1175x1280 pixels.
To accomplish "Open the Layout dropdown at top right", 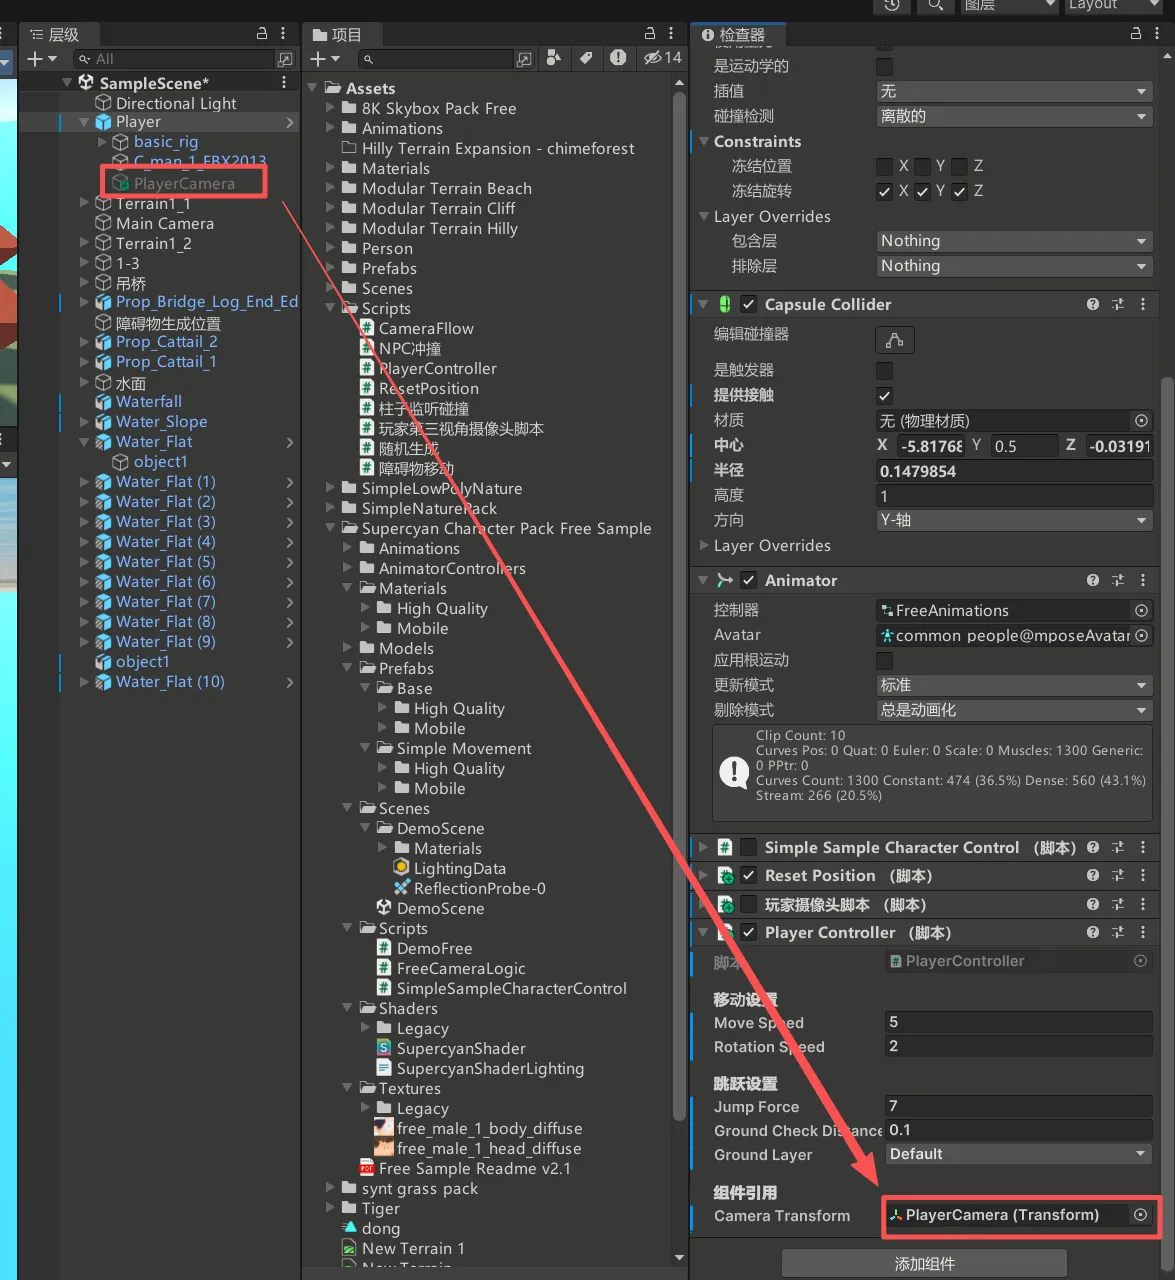I will click(x=1116, y=5).
